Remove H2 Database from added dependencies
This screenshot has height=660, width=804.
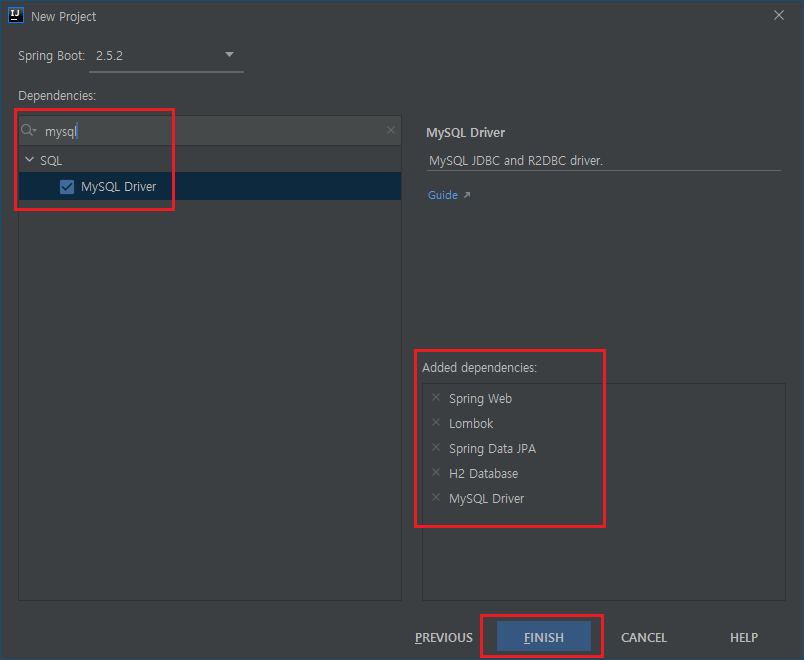coord(436,472)
